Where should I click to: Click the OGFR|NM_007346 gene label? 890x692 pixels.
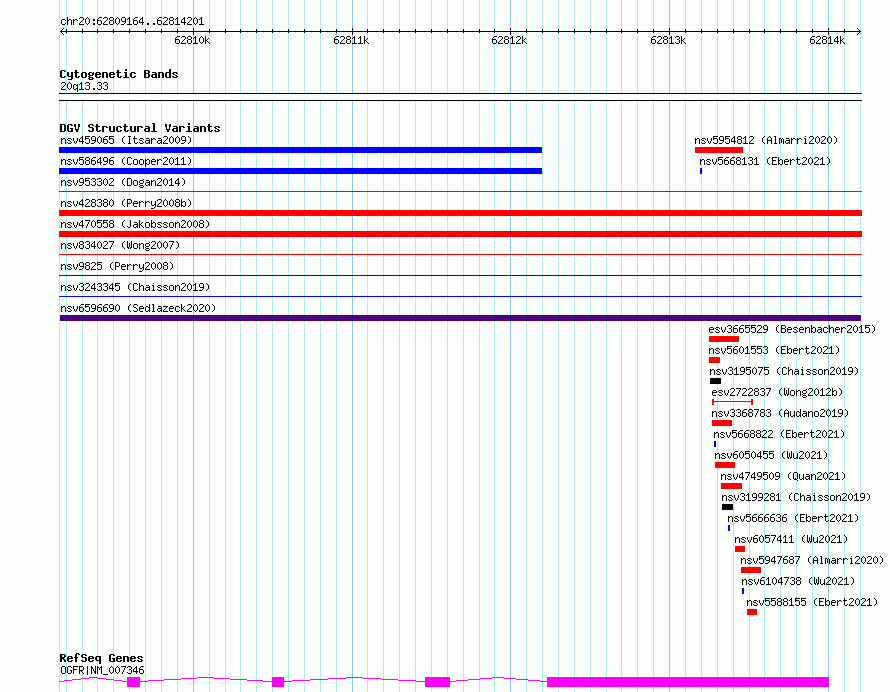(x=102, y=670)
